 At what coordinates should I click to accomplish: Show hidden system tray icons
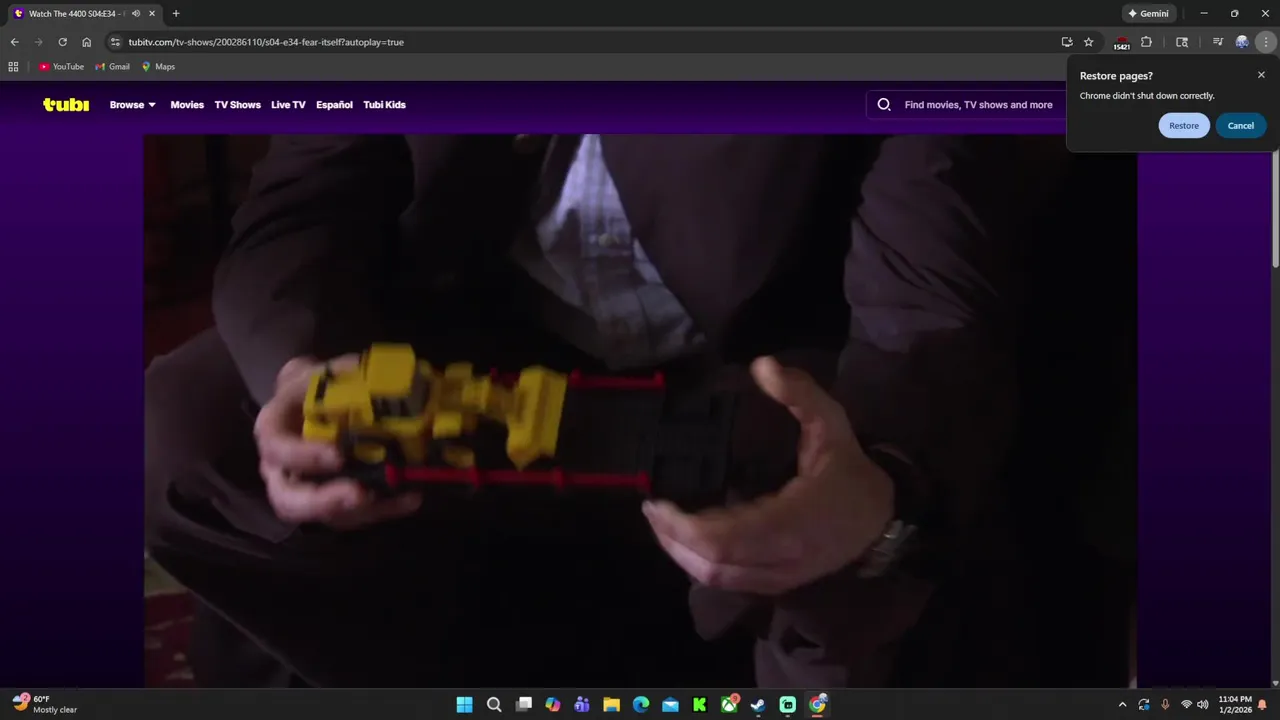pos(1122,705)
